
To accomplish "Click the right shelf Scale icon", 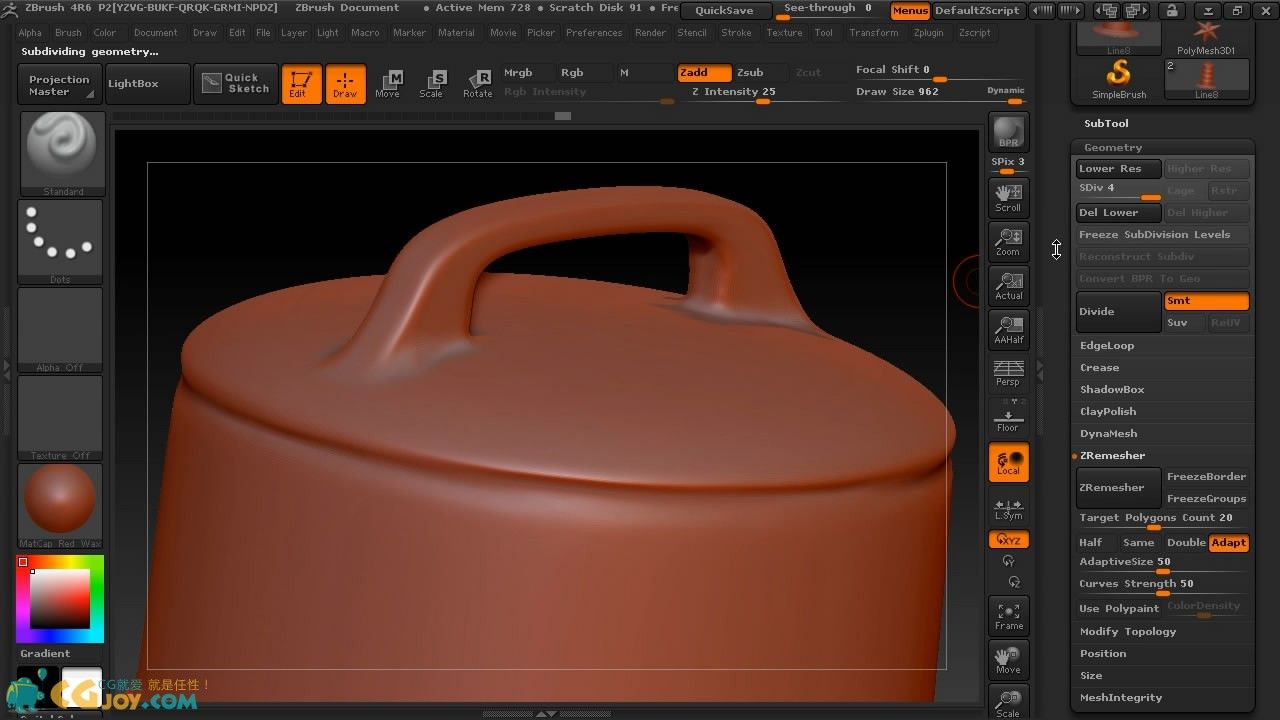I will pyautogui.click(x=1008, y=702).
